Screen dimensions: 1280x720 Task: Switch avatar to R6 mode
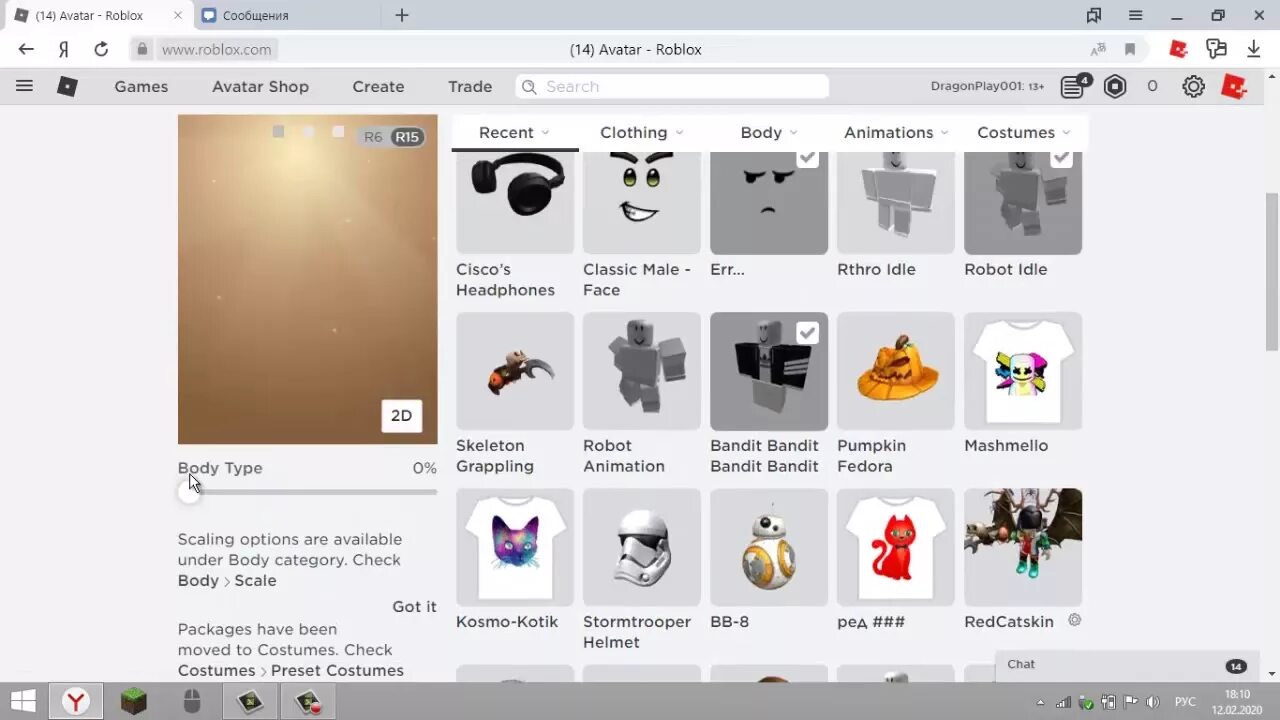point(373,137)
